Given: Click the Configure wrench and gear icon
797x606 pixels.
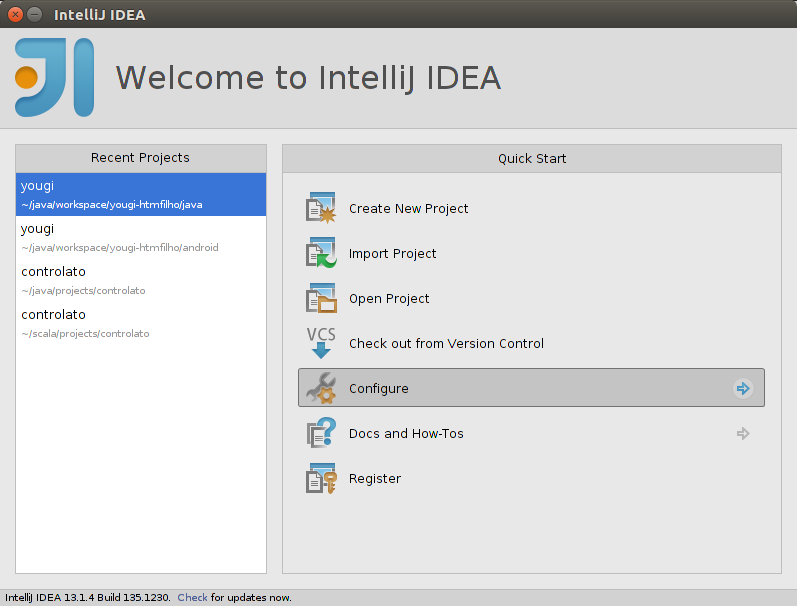Looking at the screenshot, I should [x=321, y=388].
